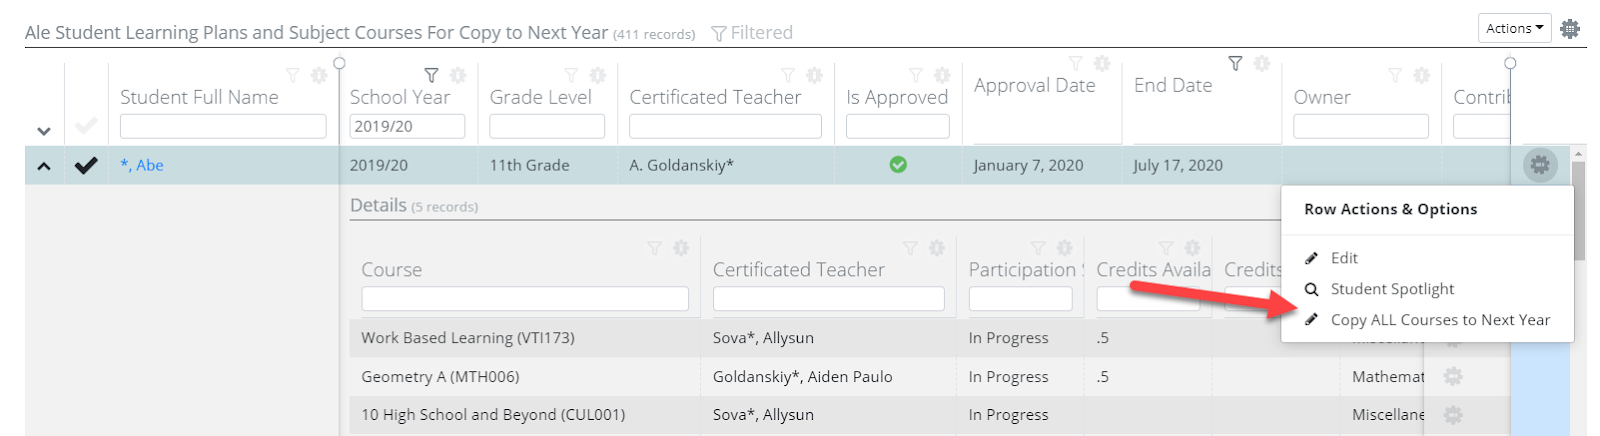The width and height of the screenshot is (1600, 436).
Task: Collapse the expanded Abe row details
Action: pos(44,166)
